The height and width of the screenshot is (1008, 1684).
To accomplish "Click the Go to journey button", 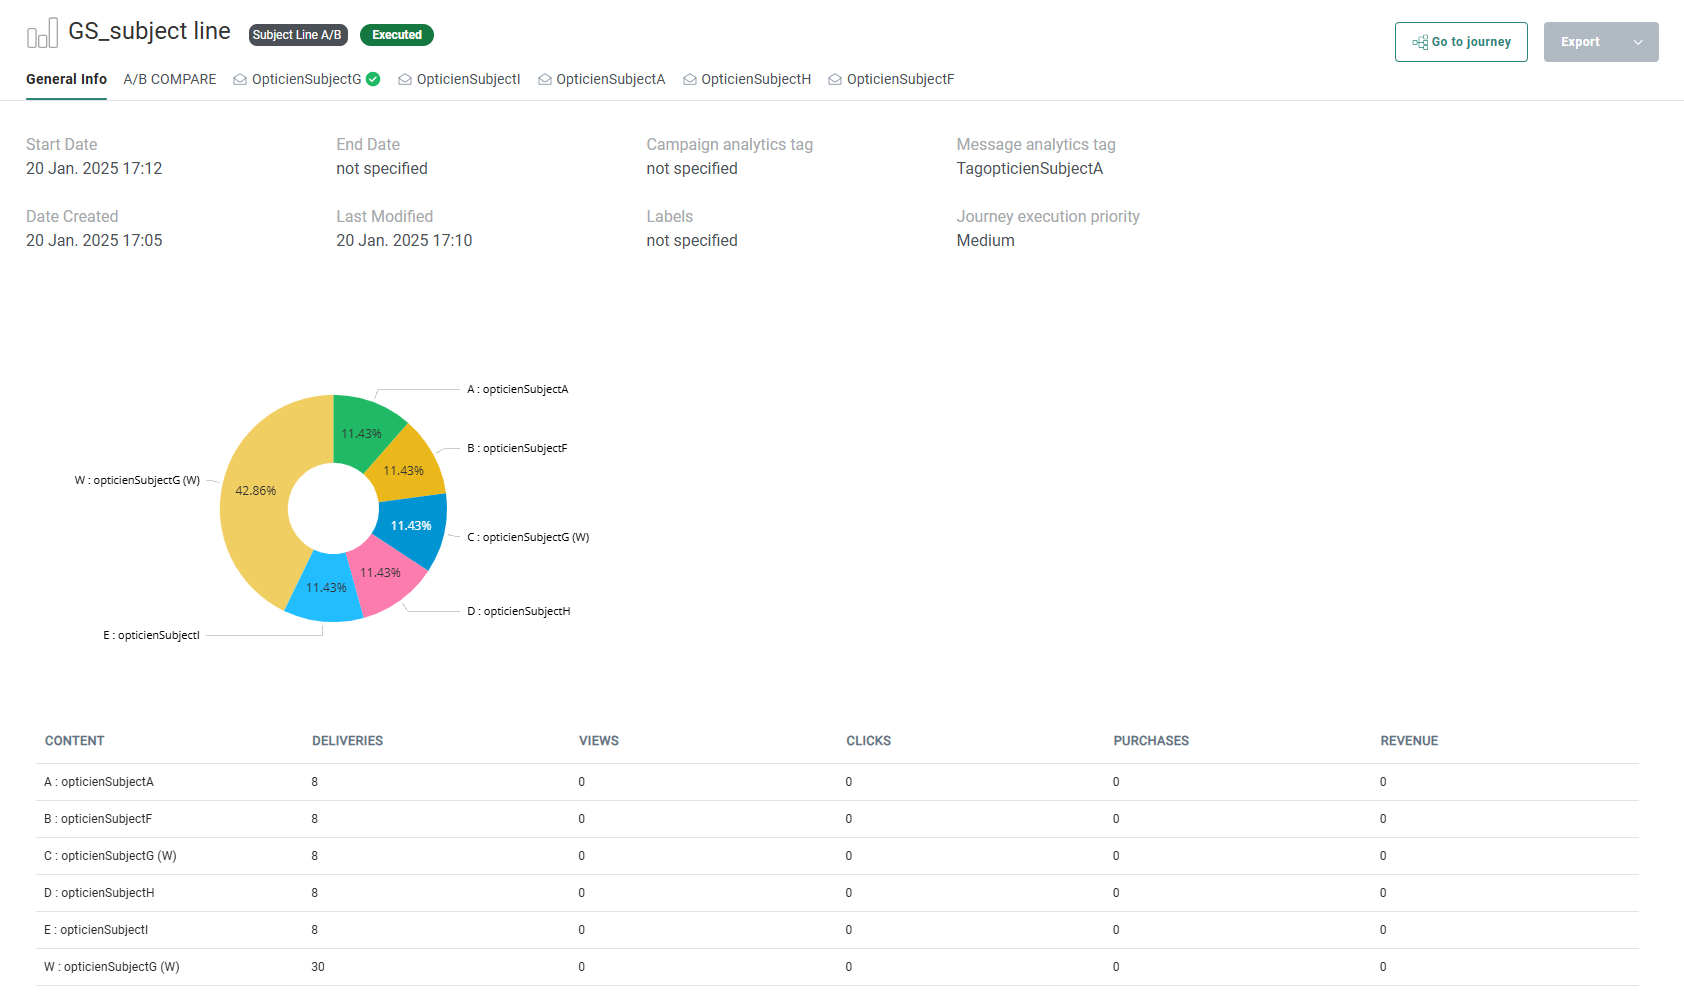I will click(x=1461, y=42).
